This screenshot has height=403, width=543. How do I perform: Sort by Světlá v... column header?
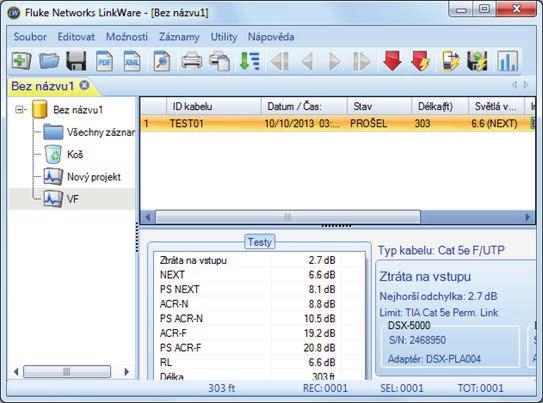coord(497,106)
